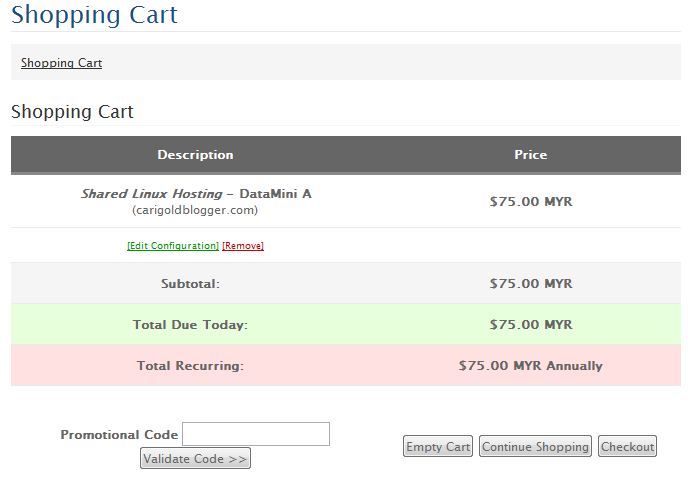Viewport: 691px width, 479px height.
Task: Click the Validate Code button
Action: [x=195, y=458]
